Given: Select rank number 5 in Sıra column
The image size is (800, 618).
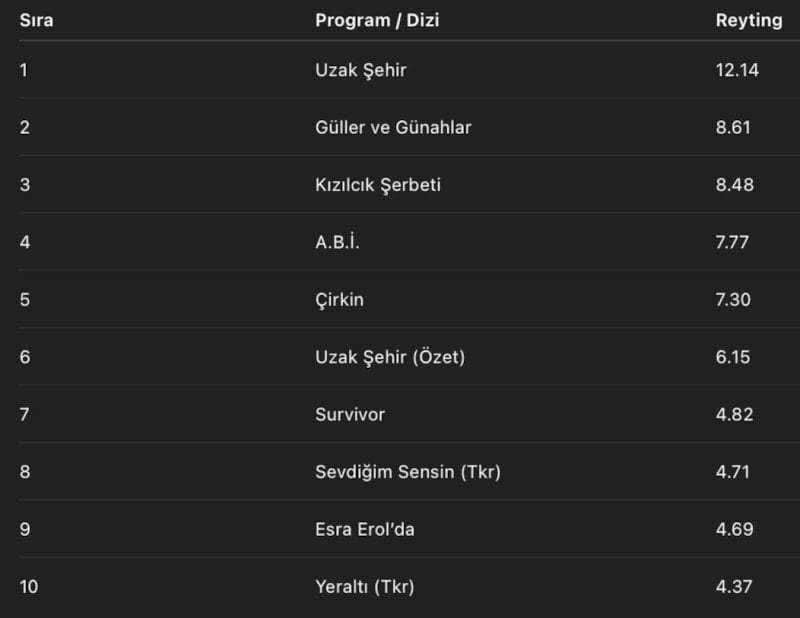Looking at the screenshot, I should [24, 299].
